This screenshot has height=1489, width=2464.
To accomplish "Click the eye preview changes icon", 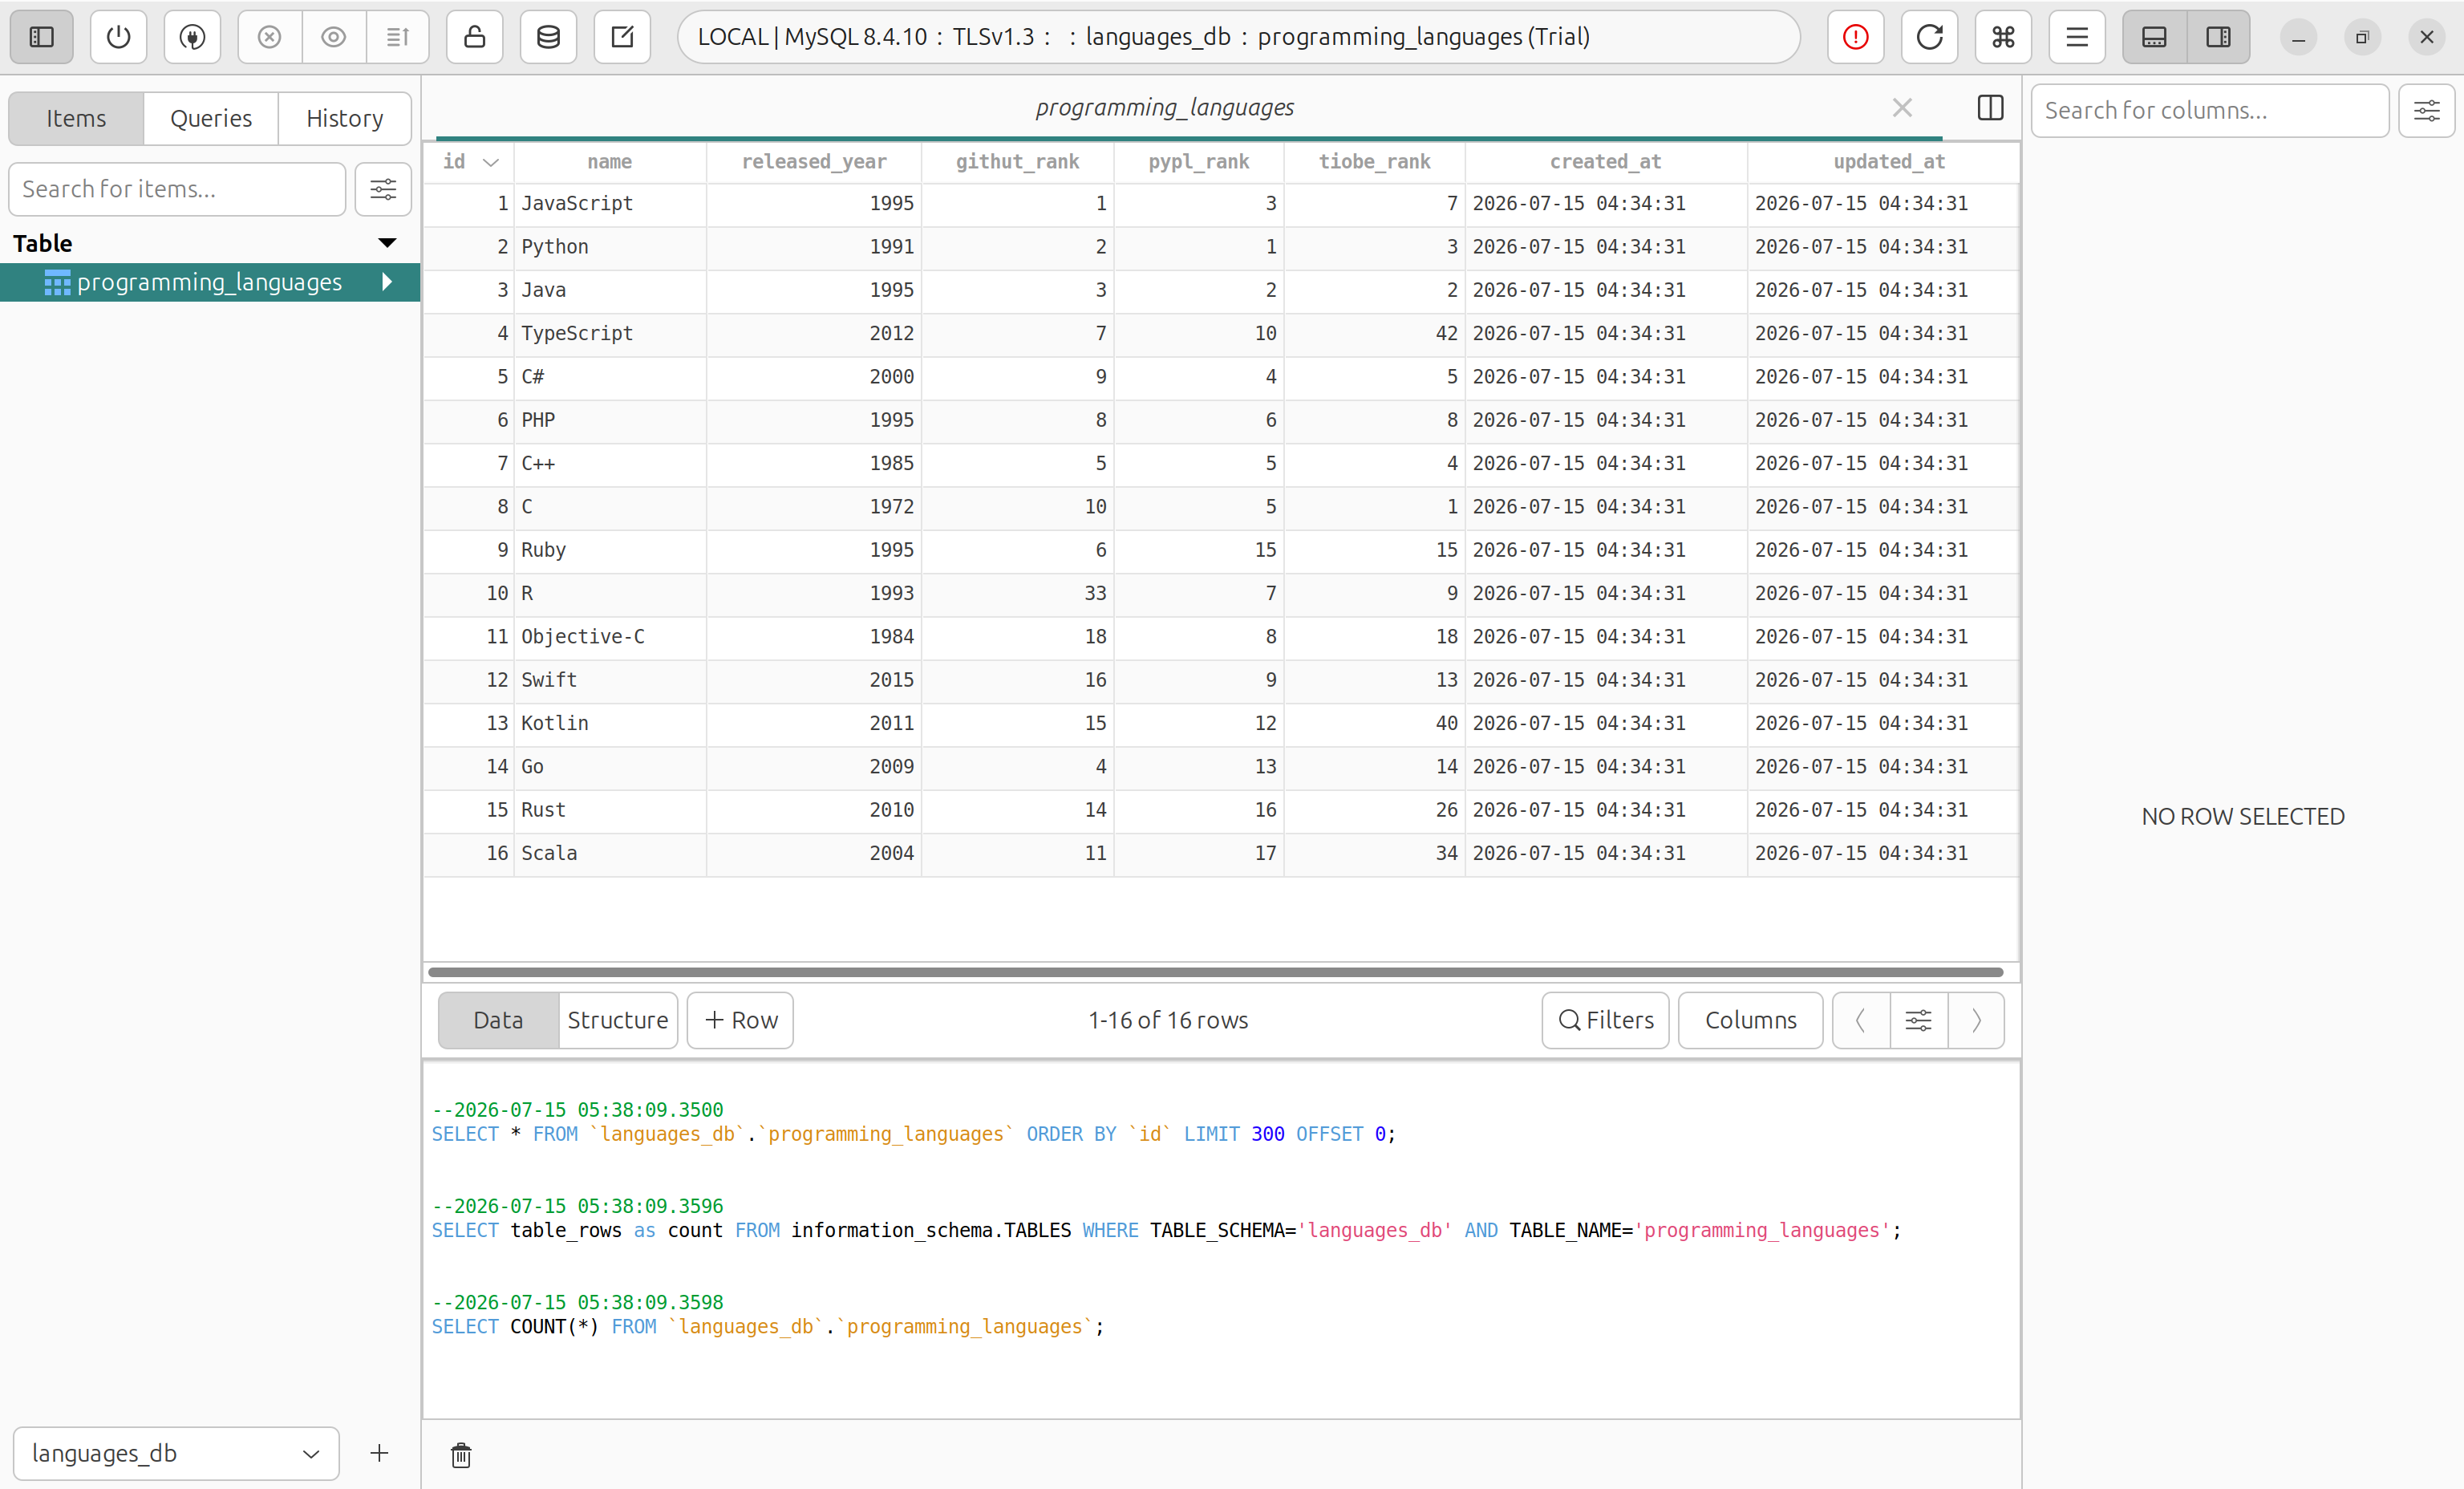I will (333, 37).
